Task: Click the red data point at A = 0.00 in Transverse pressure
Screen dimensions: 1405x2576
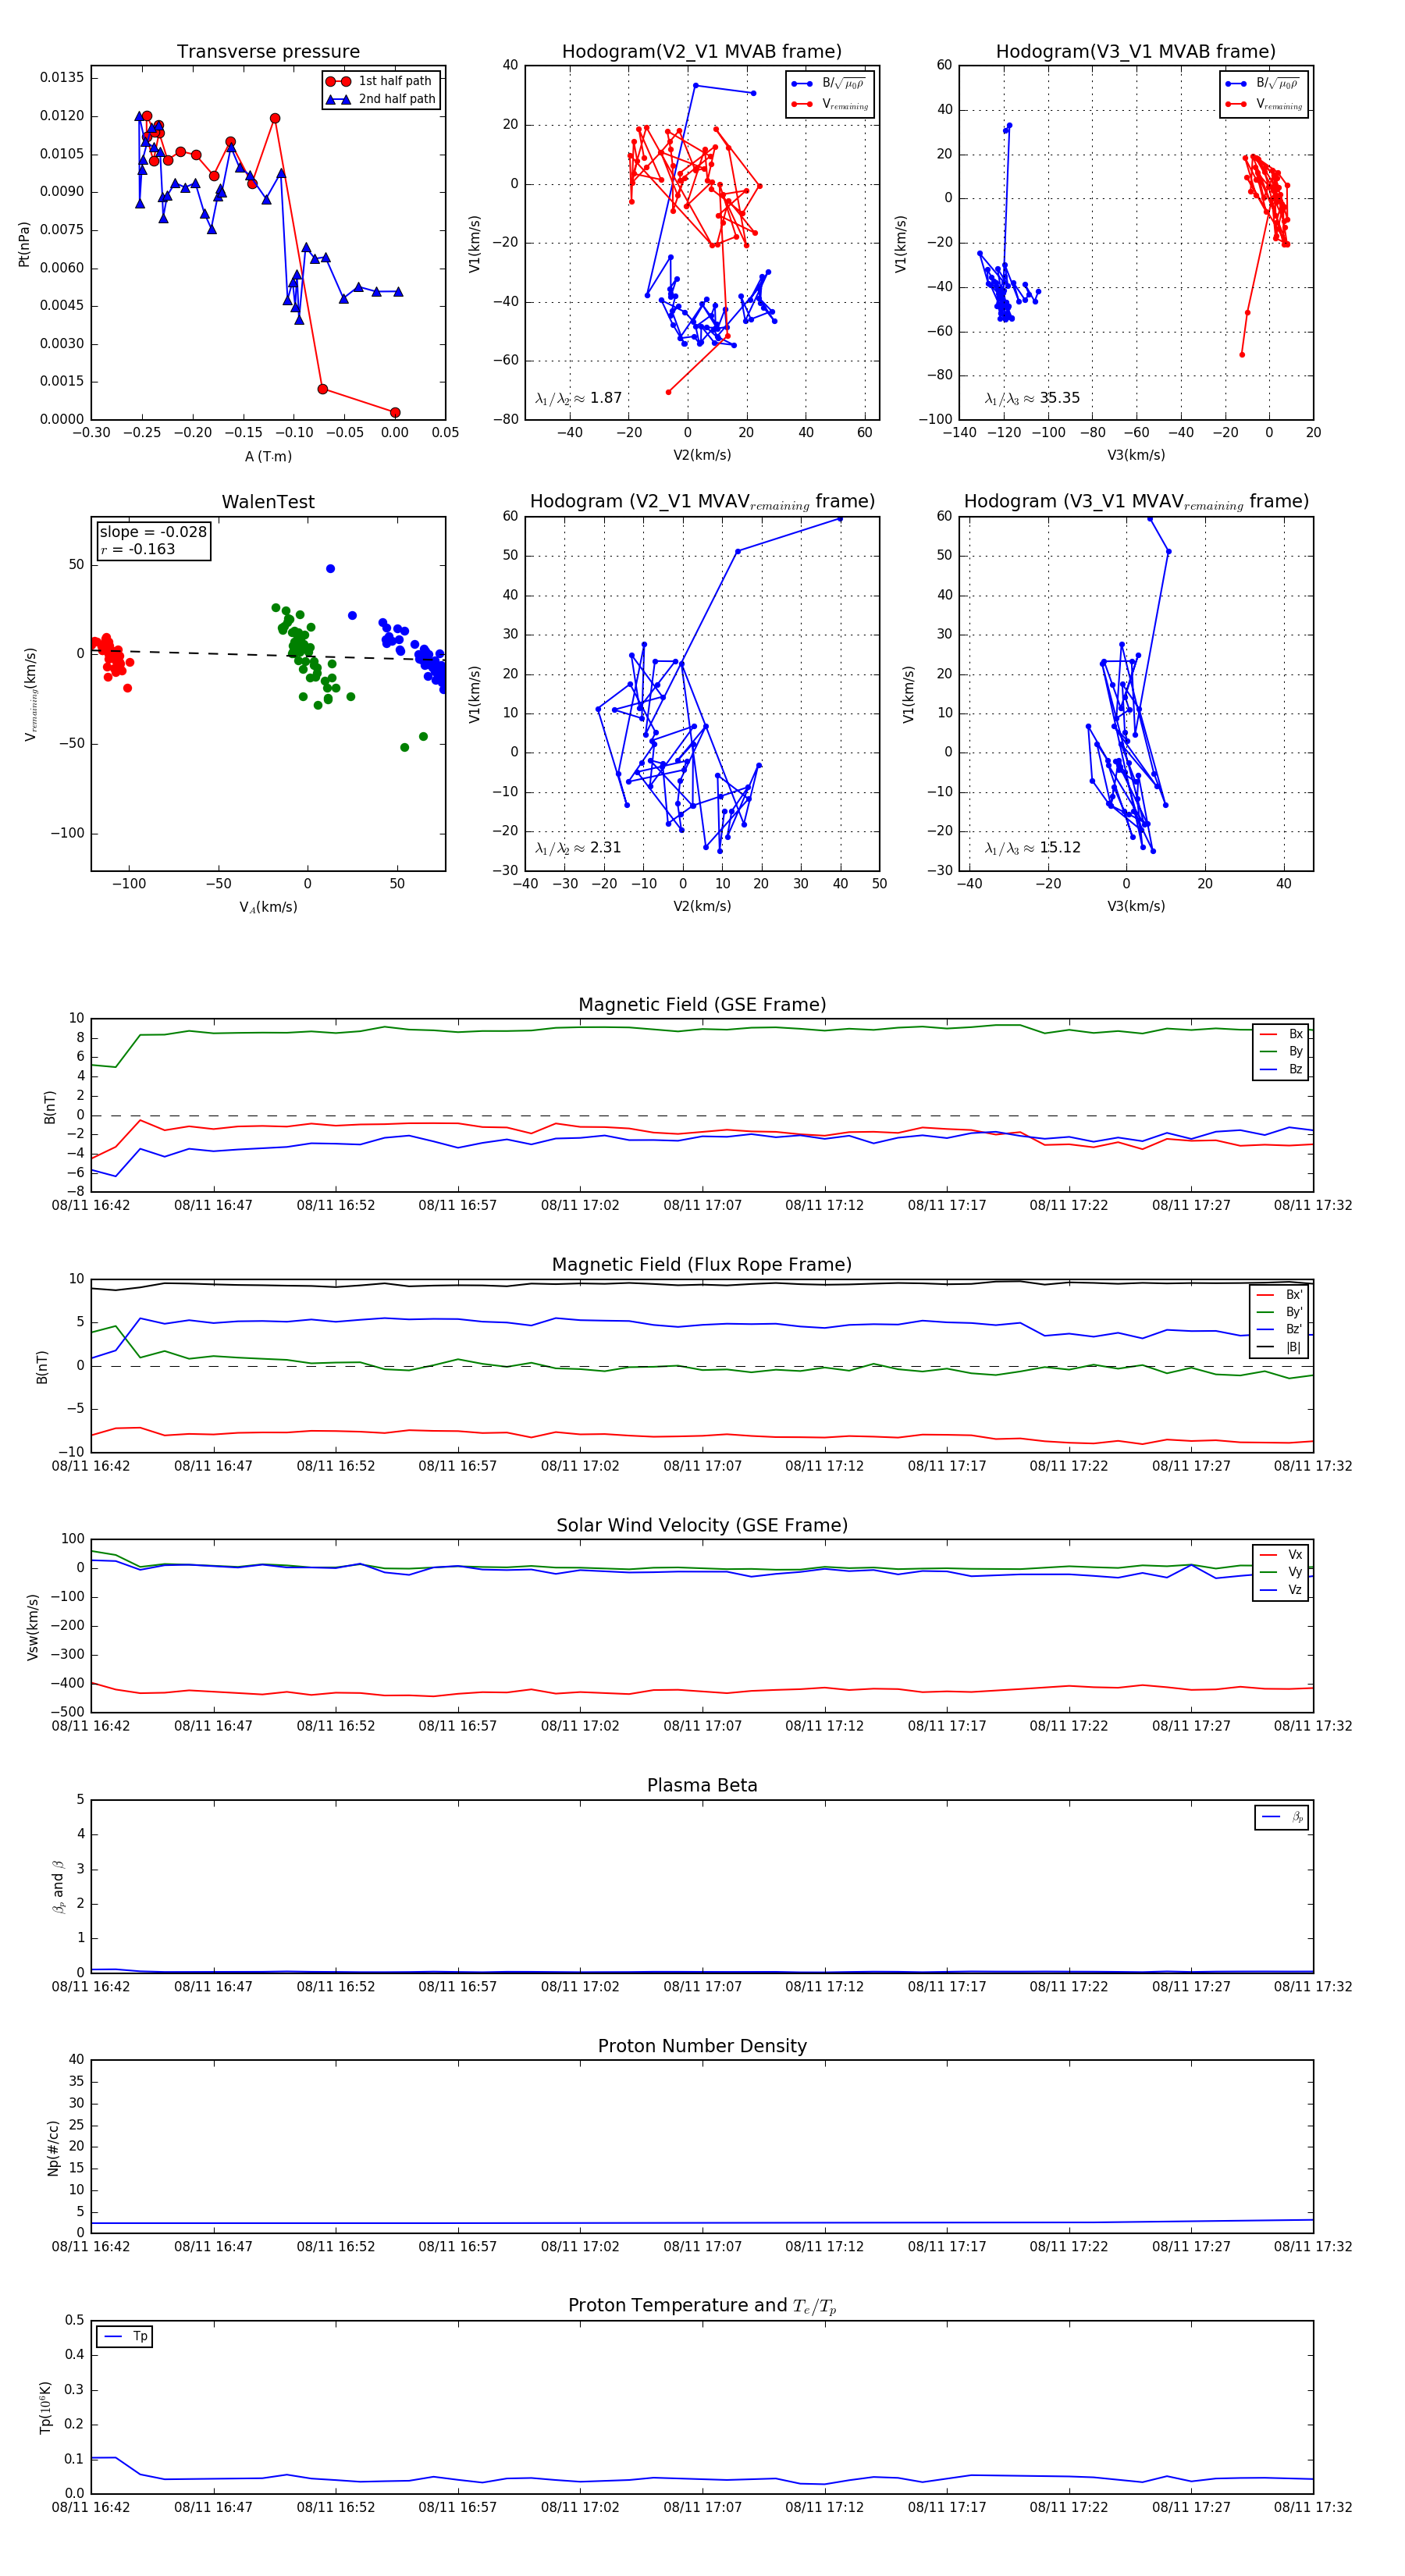Action: pos(395,412)
